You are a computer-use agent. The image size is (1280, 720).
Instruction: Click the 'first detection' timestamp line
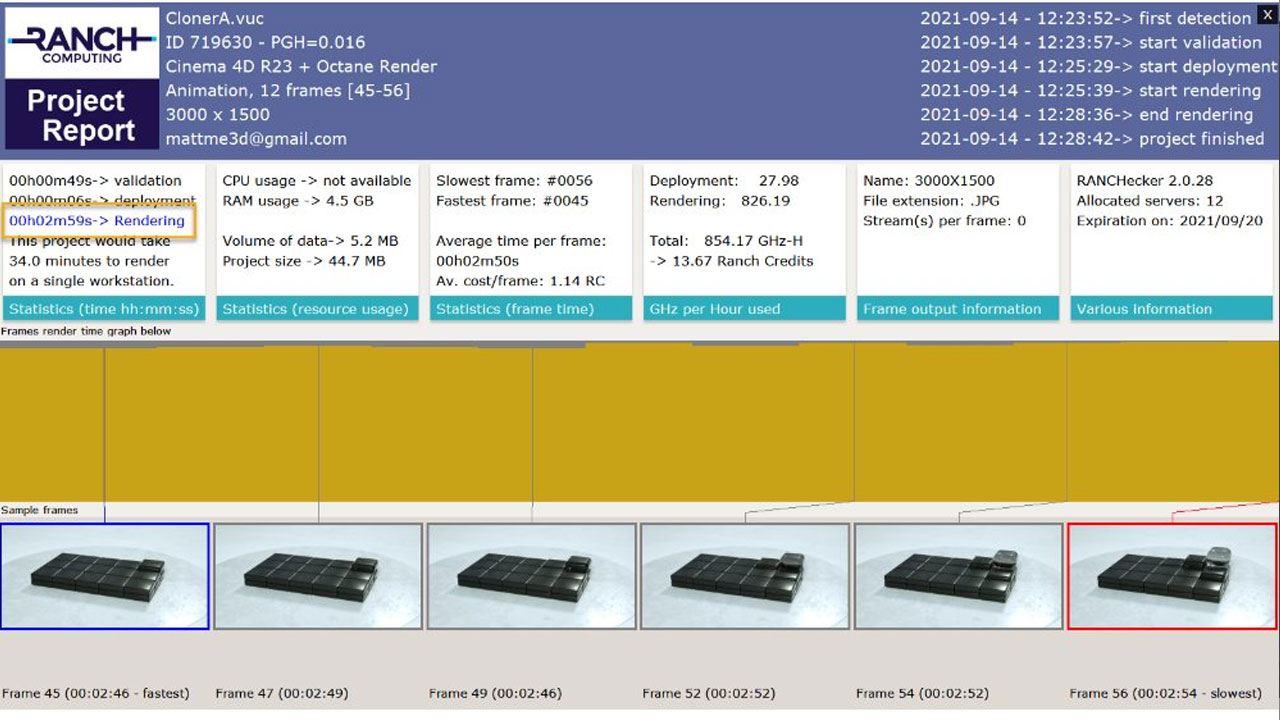point(1085,18)
